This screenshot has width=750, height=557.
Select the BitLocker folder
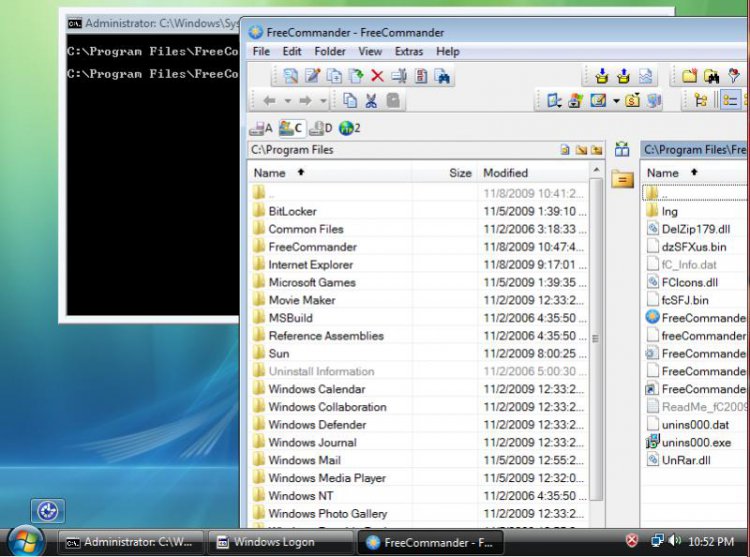tap(292, 211)
